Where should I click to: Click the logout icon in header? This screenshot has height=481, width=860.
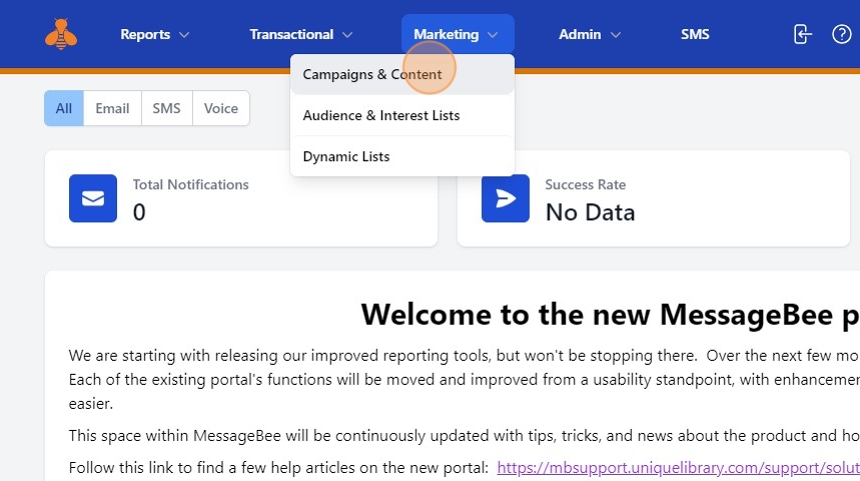[802, 34]
